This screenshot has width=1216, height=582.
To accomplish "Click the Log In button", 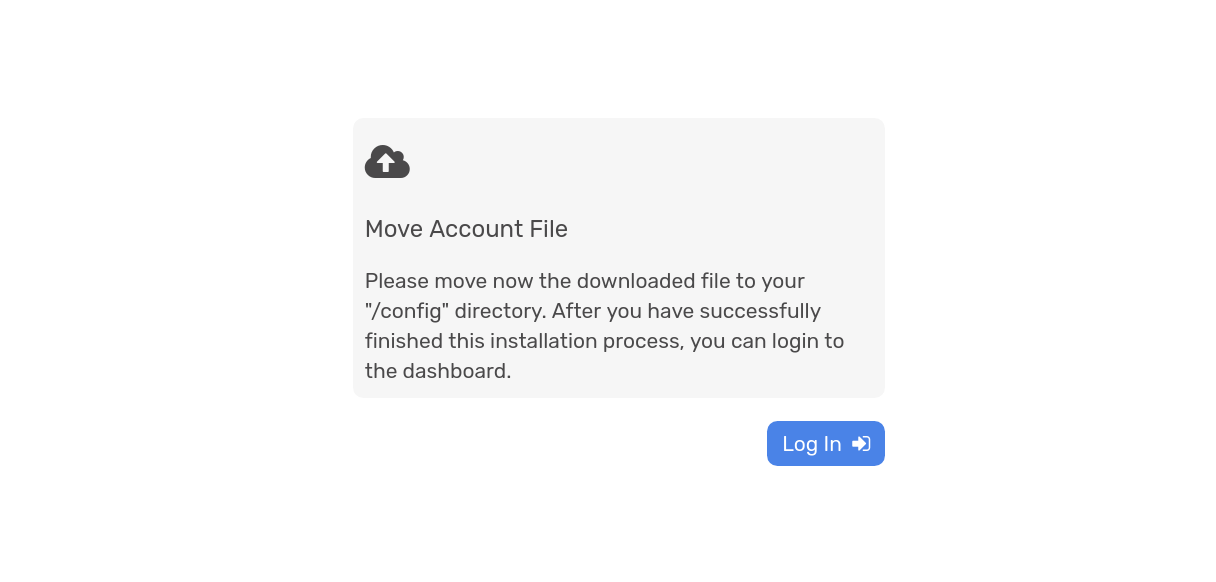I will (x=825, y=443).
